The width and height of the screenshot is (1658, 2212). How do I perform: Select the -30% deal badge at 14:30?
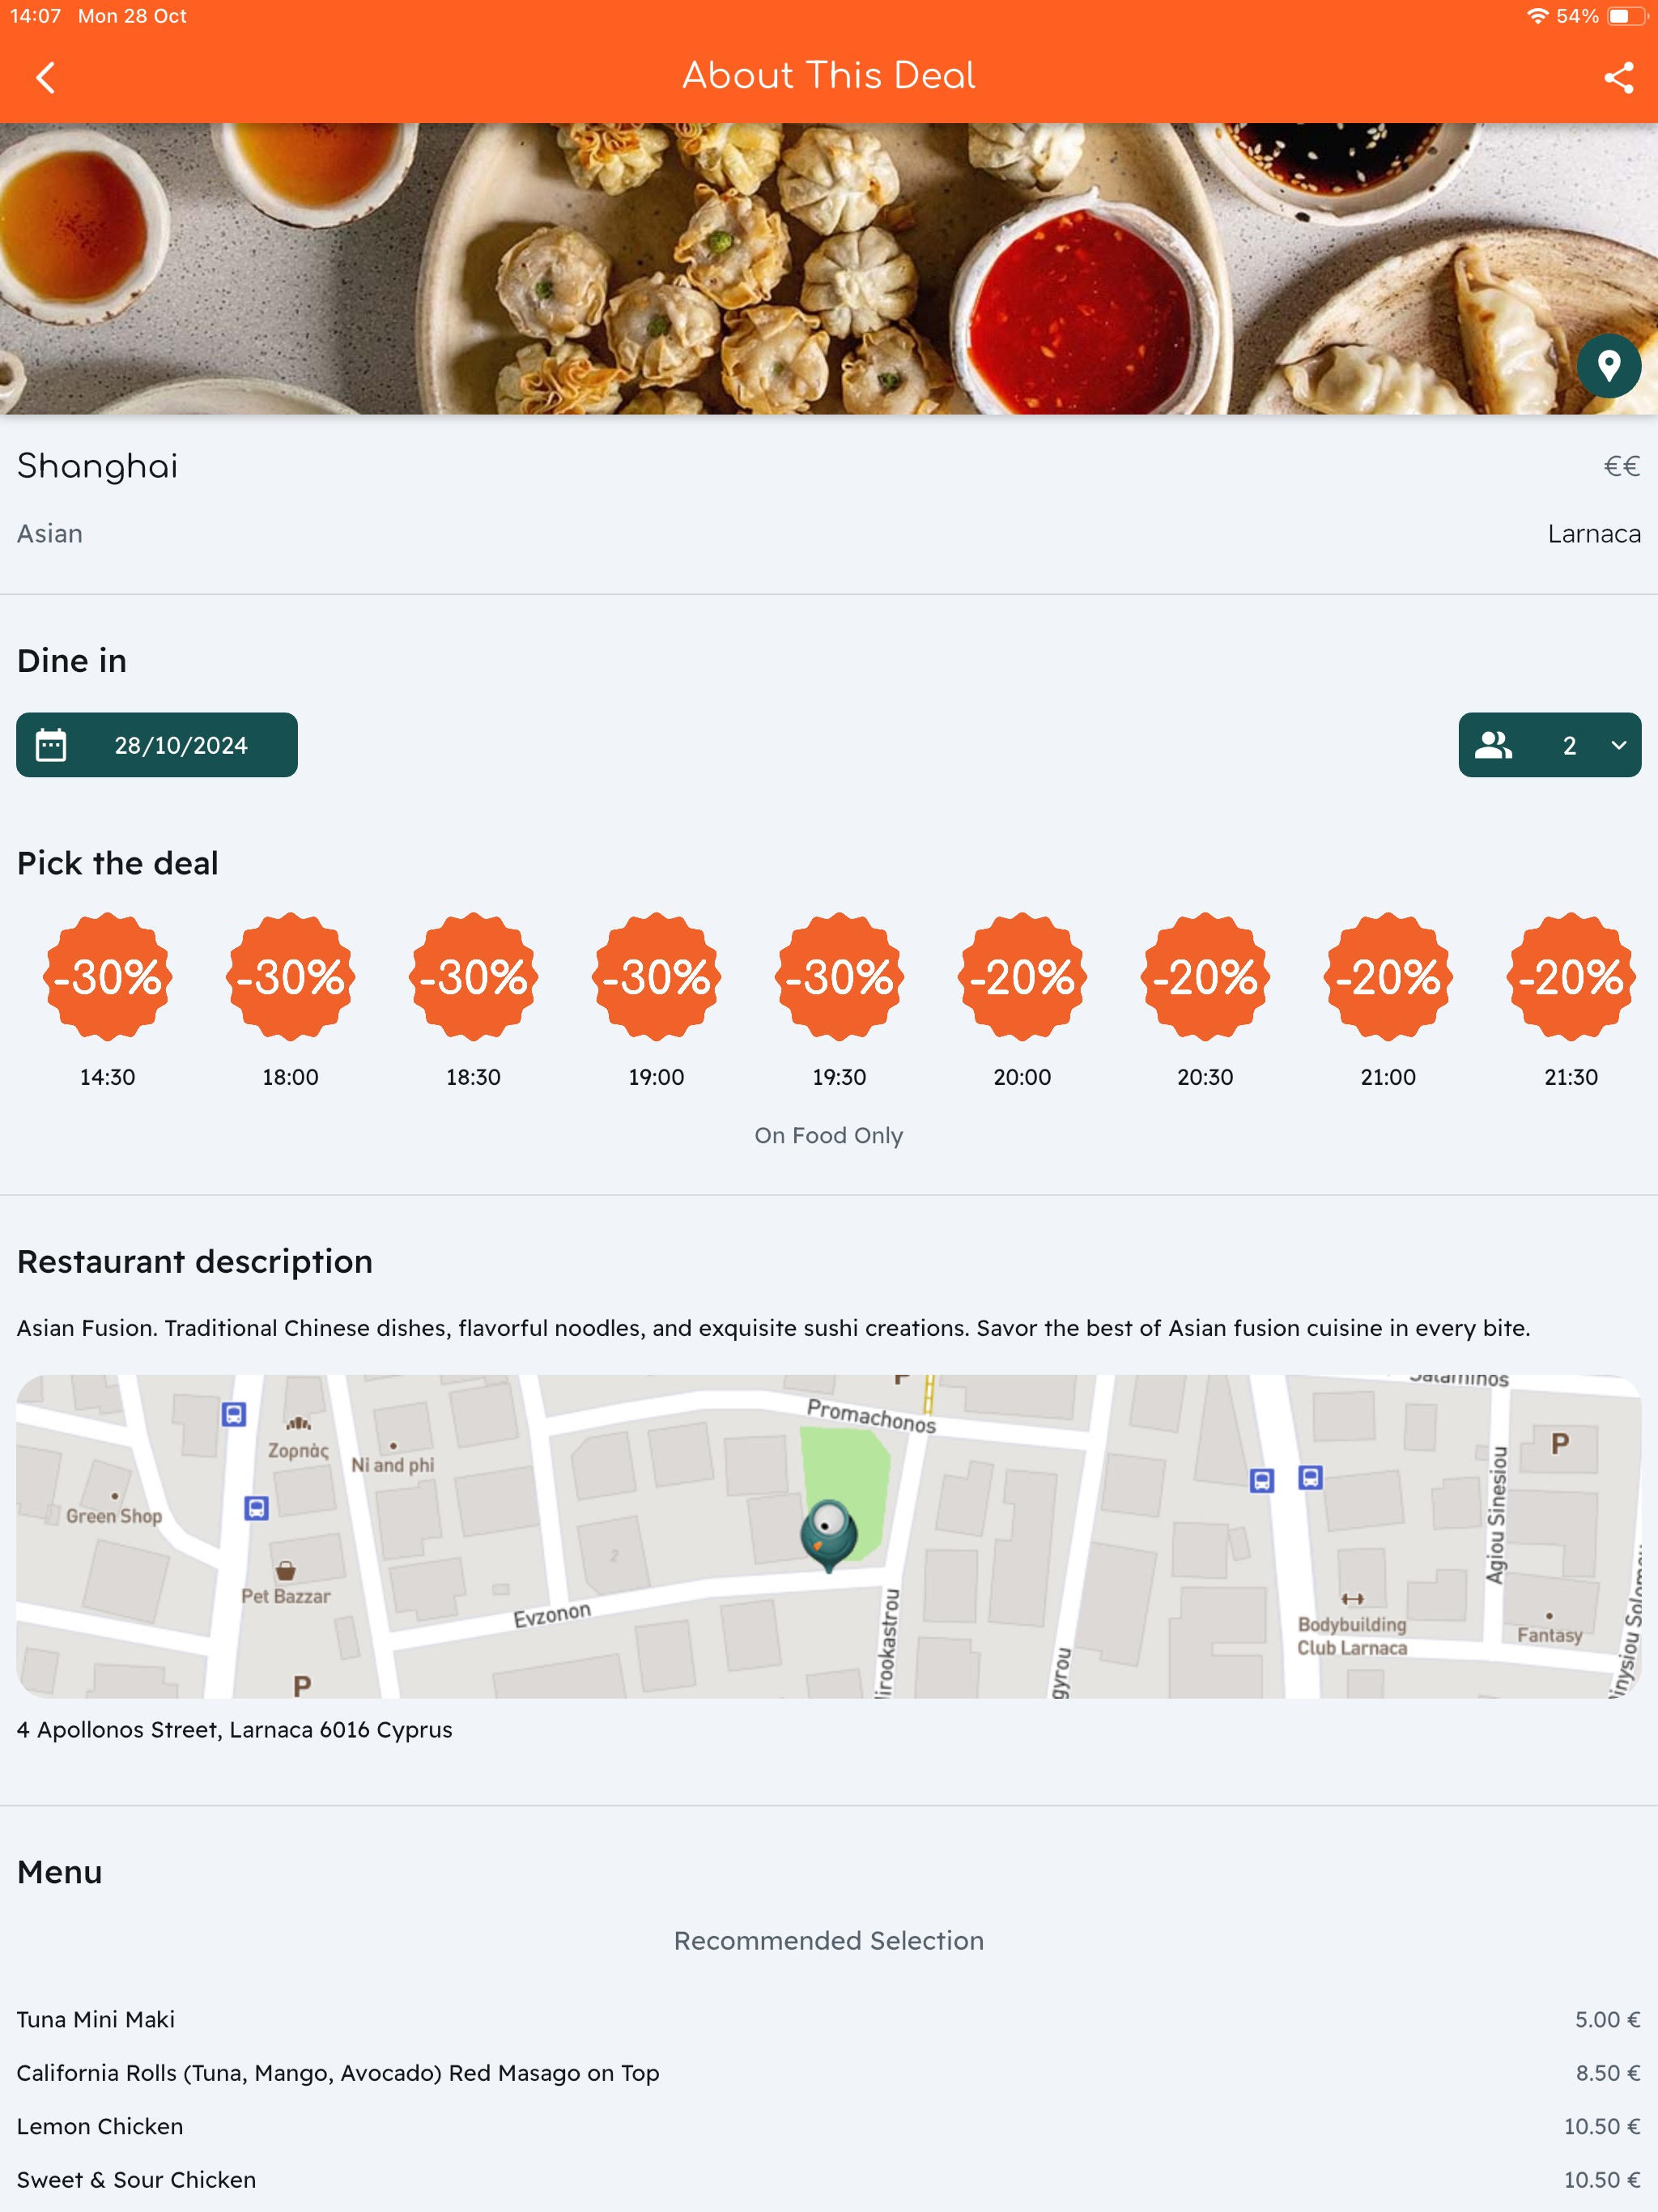[x=107, y=977]
